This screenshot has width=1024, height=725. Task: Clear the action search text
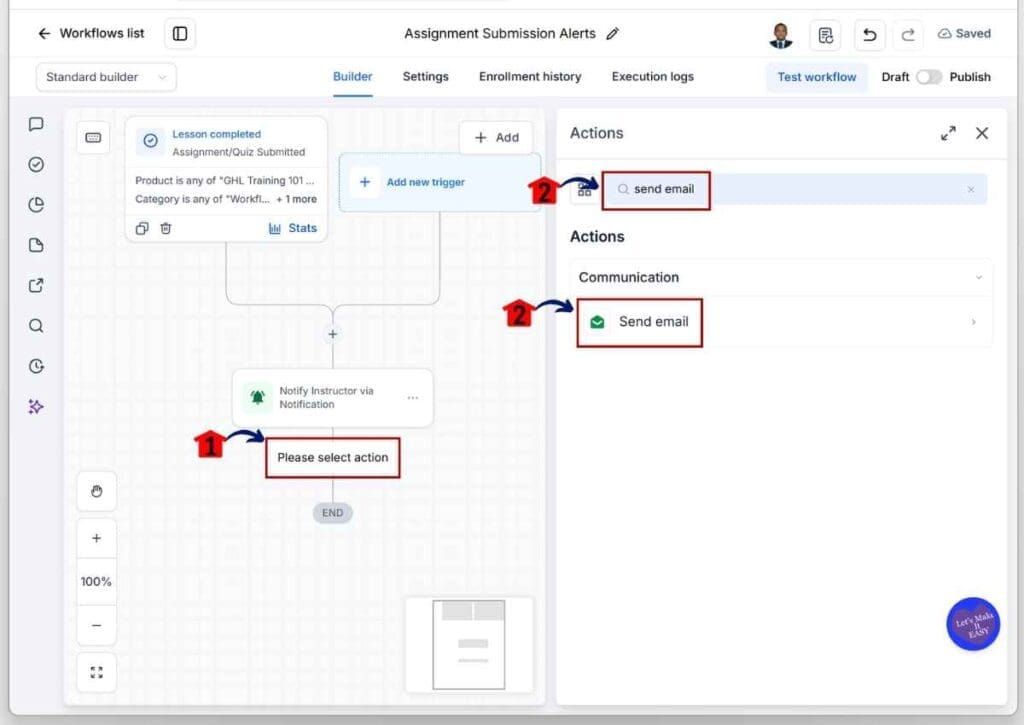point(970,189)
